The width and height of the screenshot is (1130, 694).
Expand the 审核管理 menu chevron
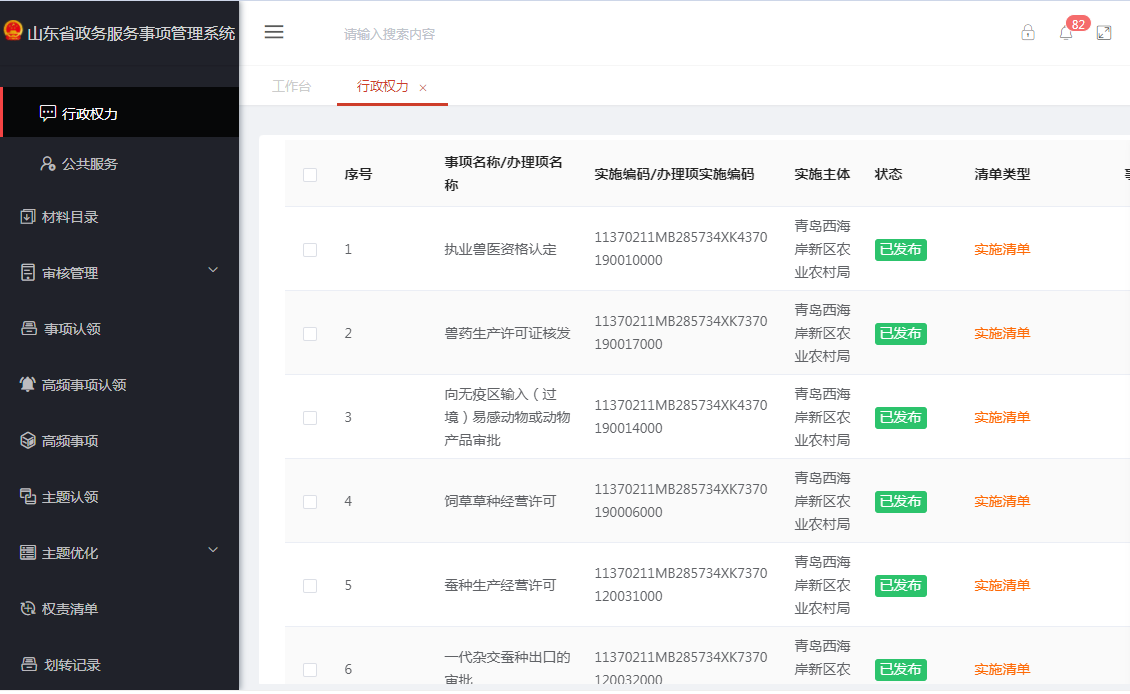tap(213, 270)
